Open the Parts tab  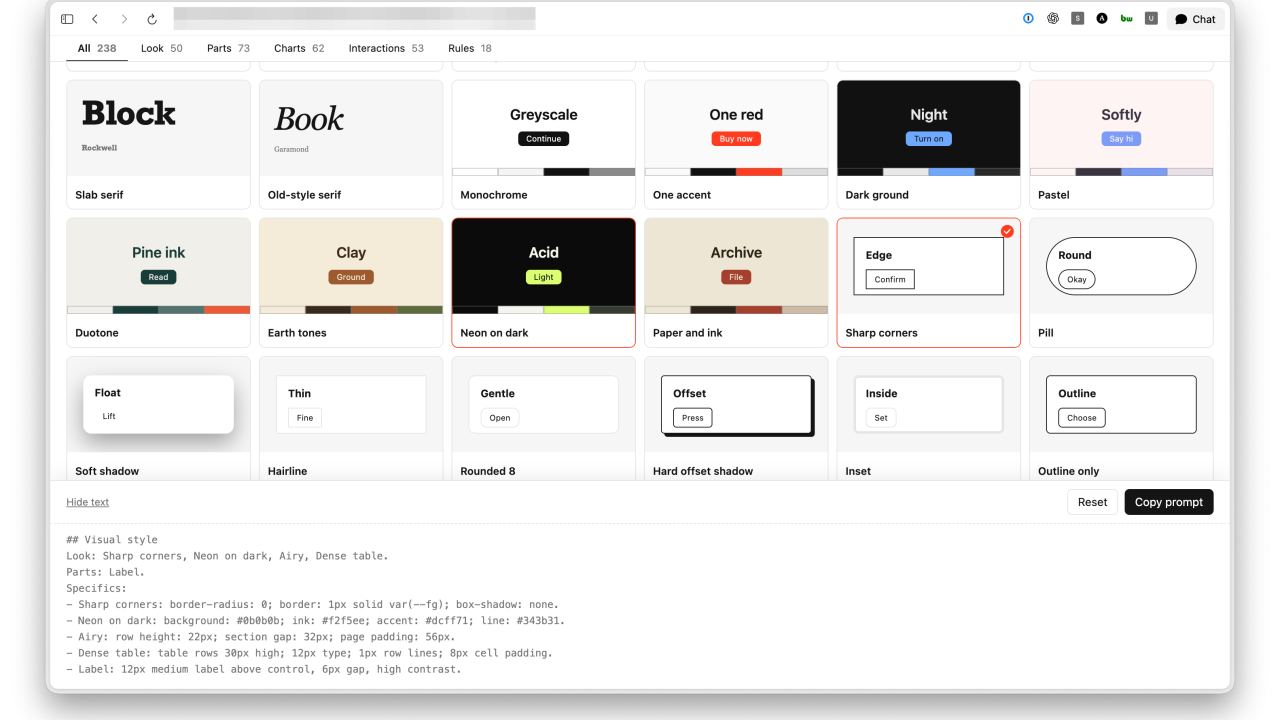[228, 48]
